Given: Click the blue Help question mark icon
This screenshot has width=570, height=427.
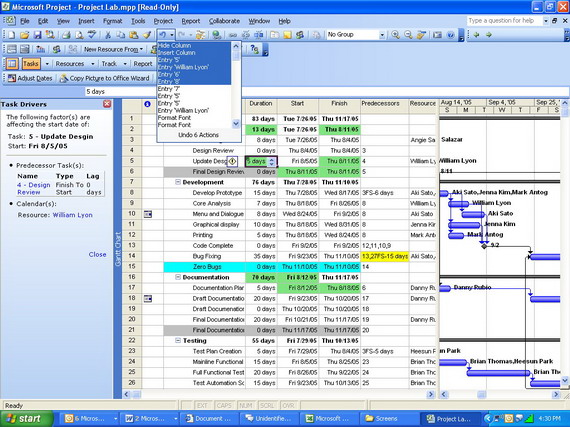Looking at the screenshot, I should tap(450, 35).
